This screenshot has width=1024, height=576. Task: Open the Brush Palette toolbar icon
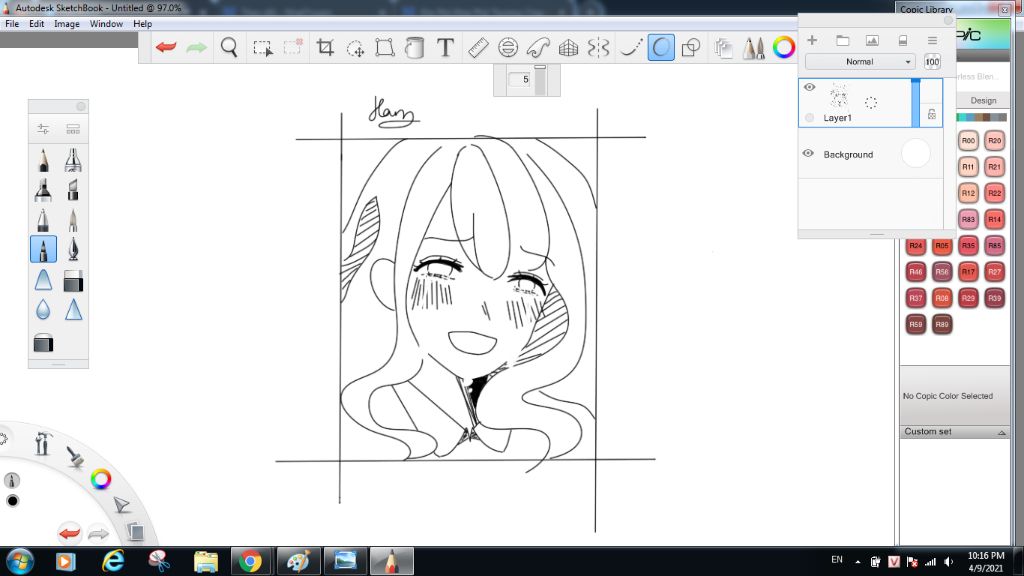point(754,48)
